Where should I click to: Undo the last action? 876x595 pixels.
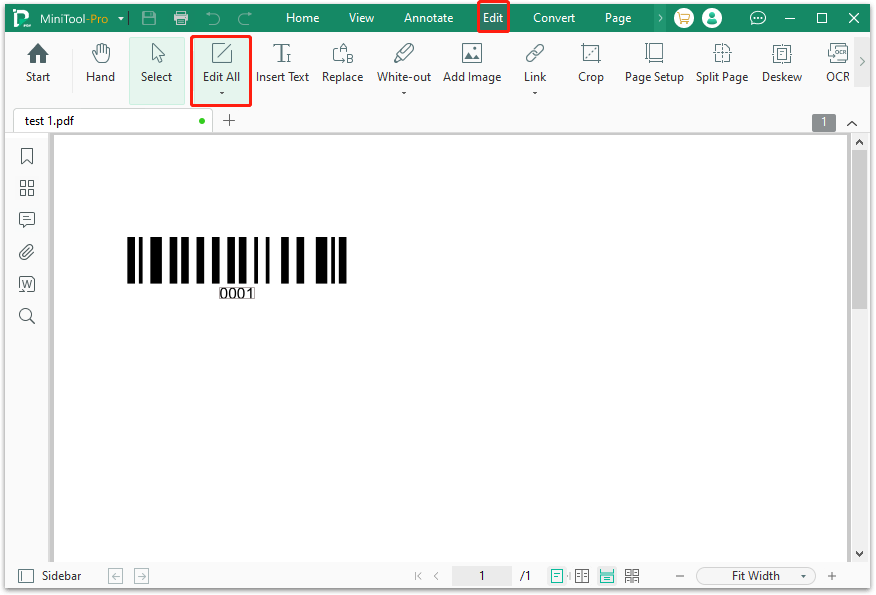click(x=213, y=18)
